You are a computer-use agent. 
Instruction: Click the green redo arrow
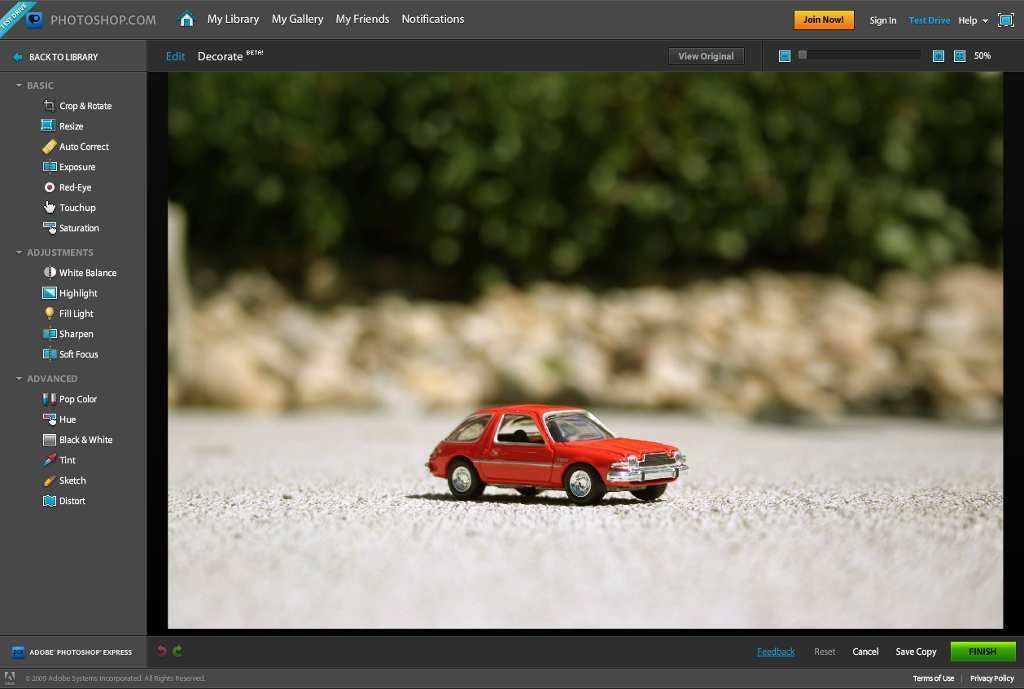click(178, 652)
